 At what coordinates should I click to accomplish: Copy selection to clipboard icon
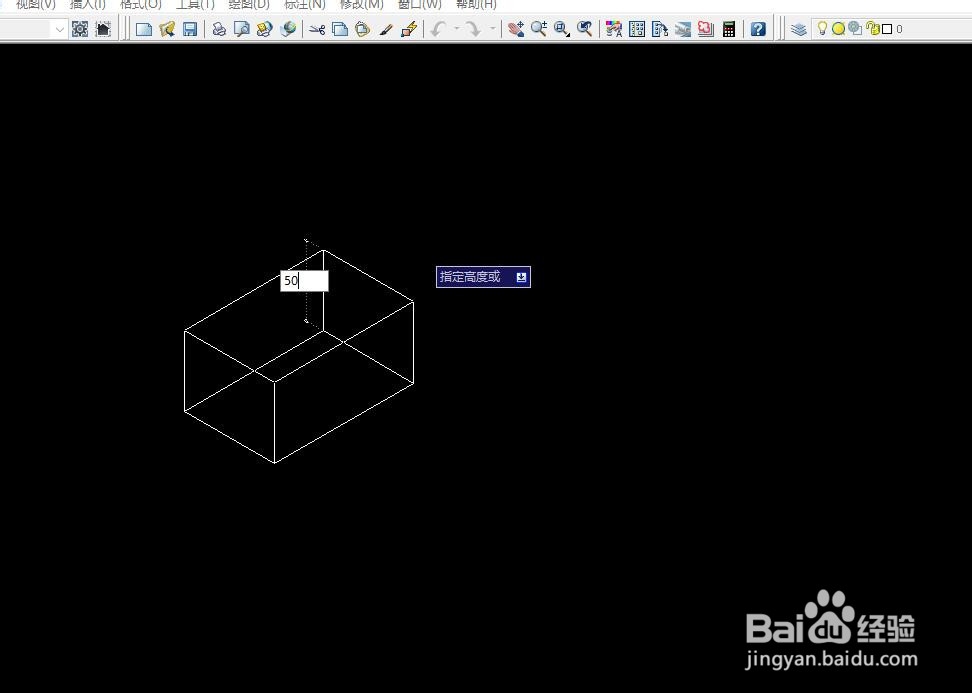[340, 29]
